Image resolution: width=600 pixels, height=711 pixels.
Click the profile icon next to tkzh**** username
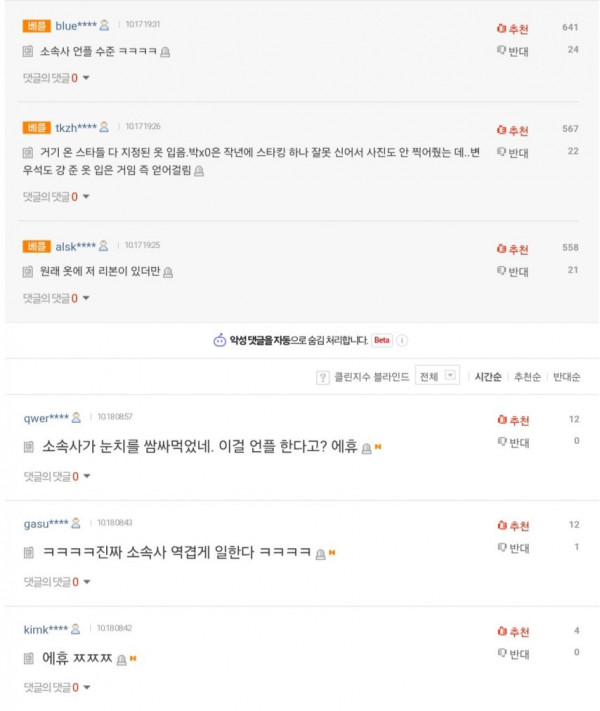(x=104, y=127)
